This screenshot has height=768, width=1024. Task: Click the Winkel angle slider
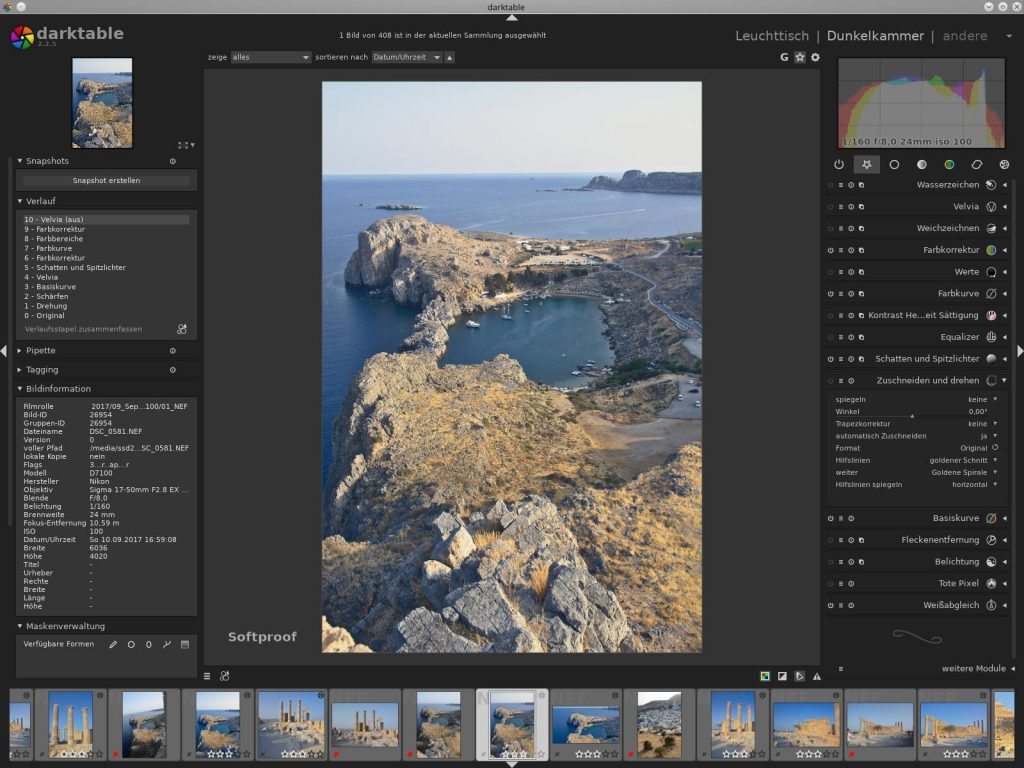pos(911,412)
